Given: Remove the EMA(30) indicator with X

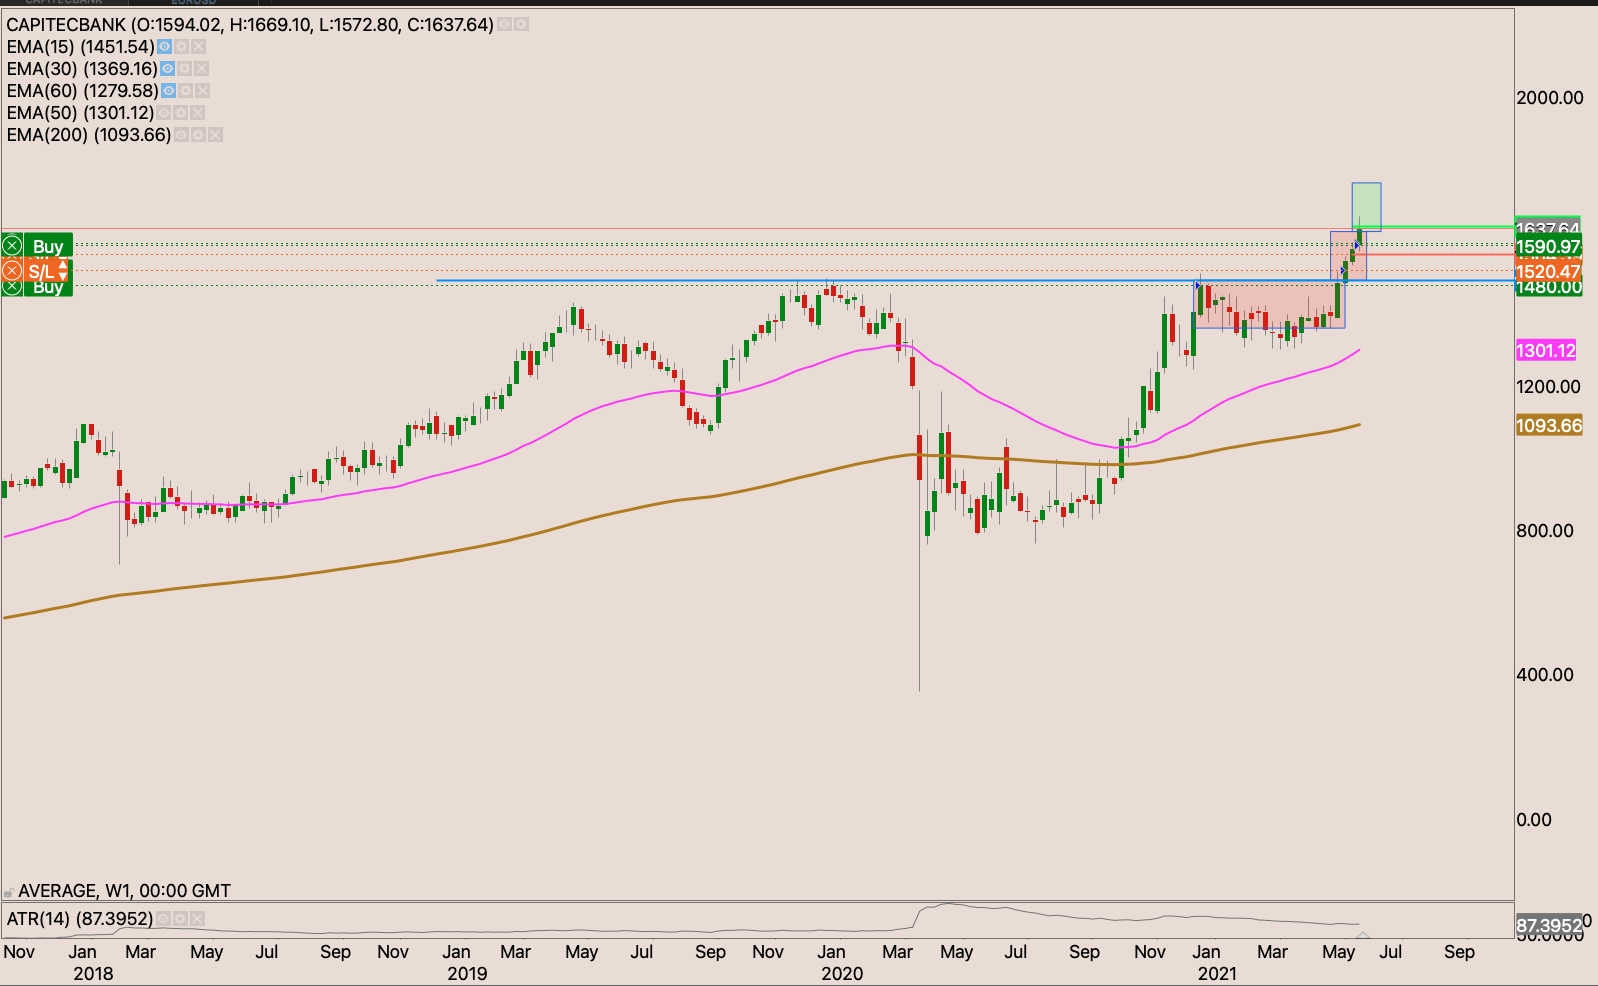Looking at the screenshot, I should point(202,69).
